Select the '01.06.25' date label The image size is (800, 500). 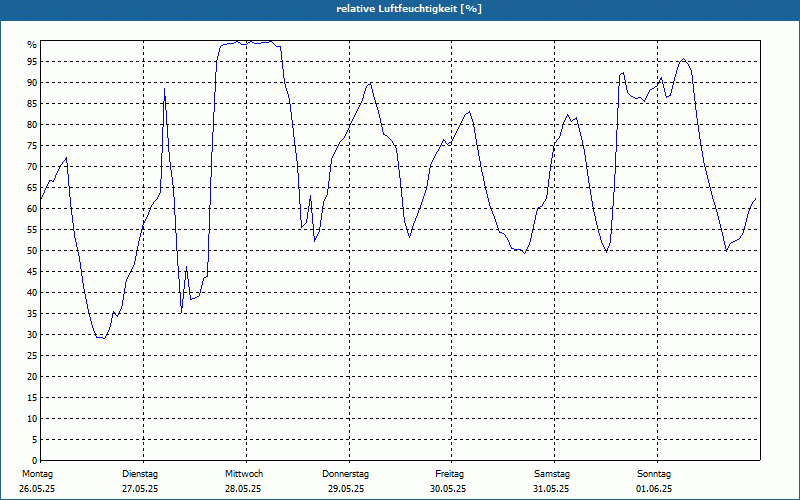[x=654, y=489]
